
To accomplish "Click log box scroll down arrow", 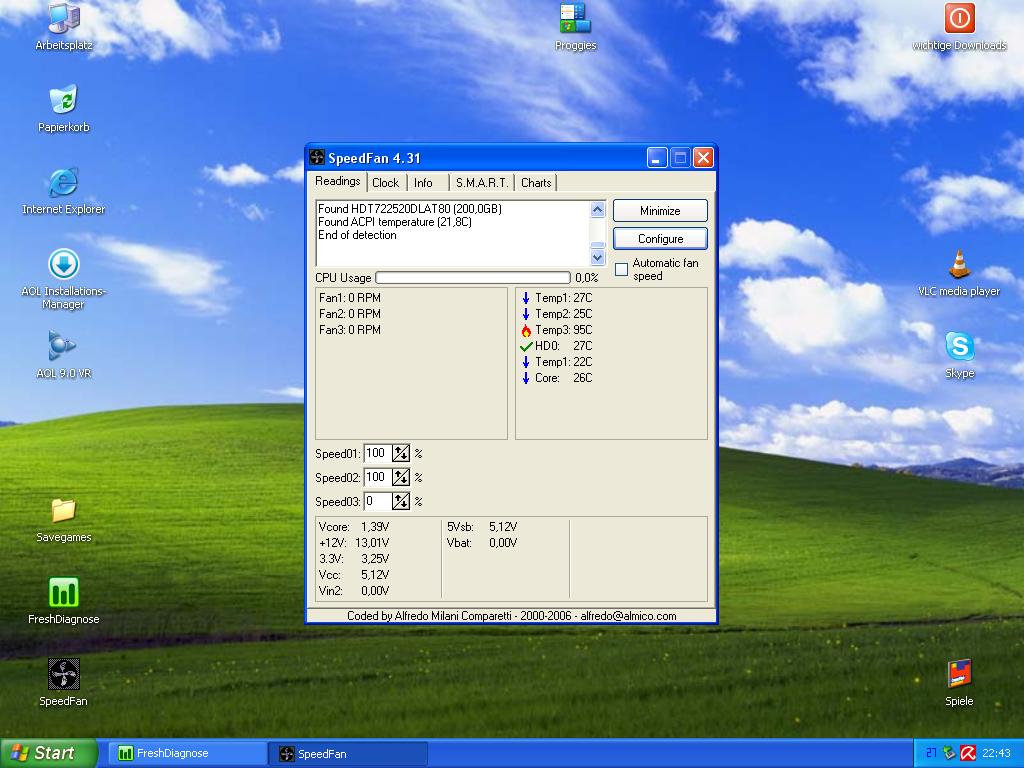I will (x=598, y=257).
